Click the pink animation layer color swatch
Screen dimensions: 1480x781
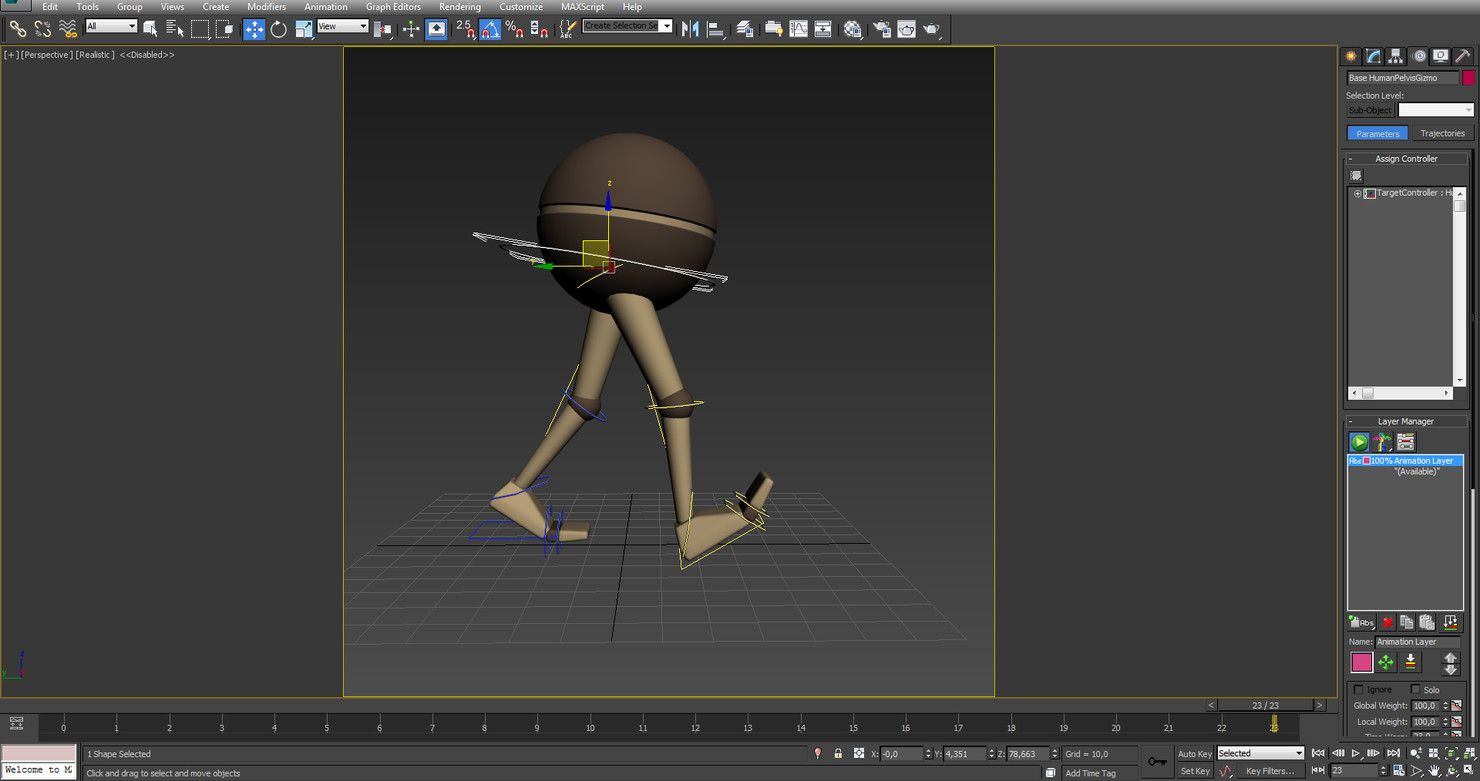[x=1362, y=662]
